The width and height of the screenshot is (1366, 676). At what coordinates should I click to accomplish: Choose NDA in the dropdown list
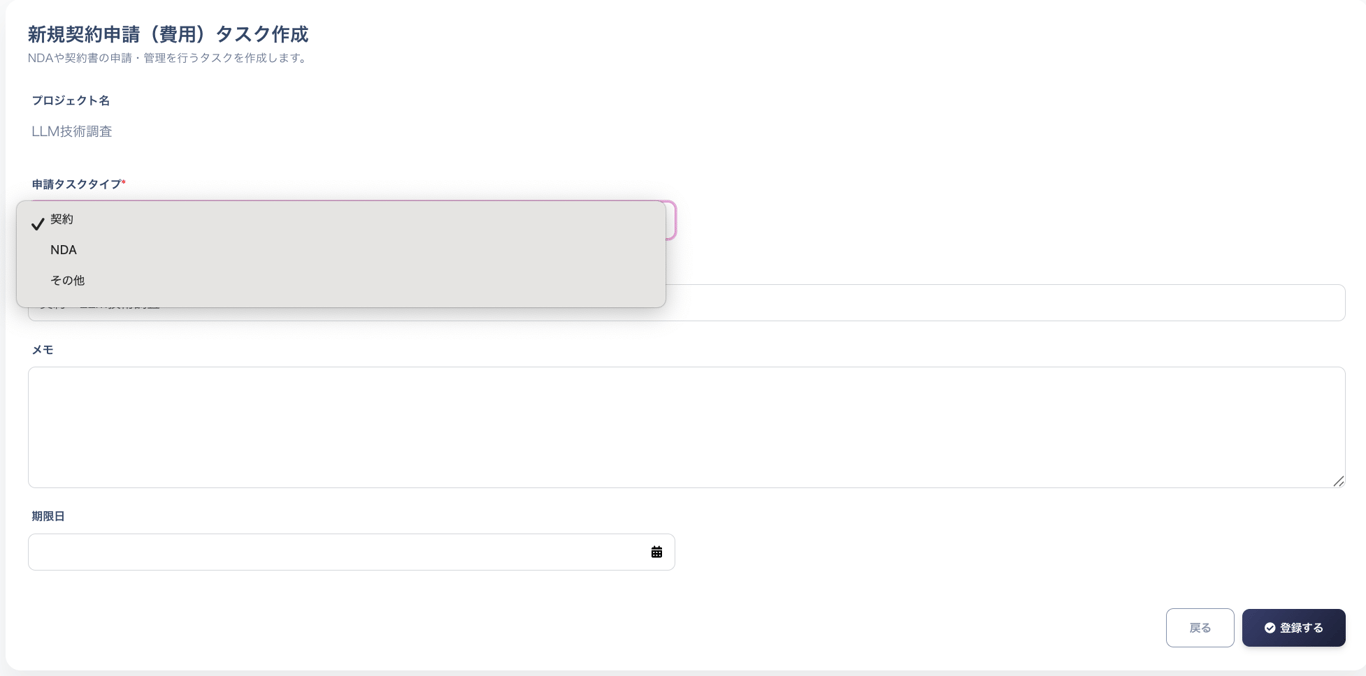point(63,250)
